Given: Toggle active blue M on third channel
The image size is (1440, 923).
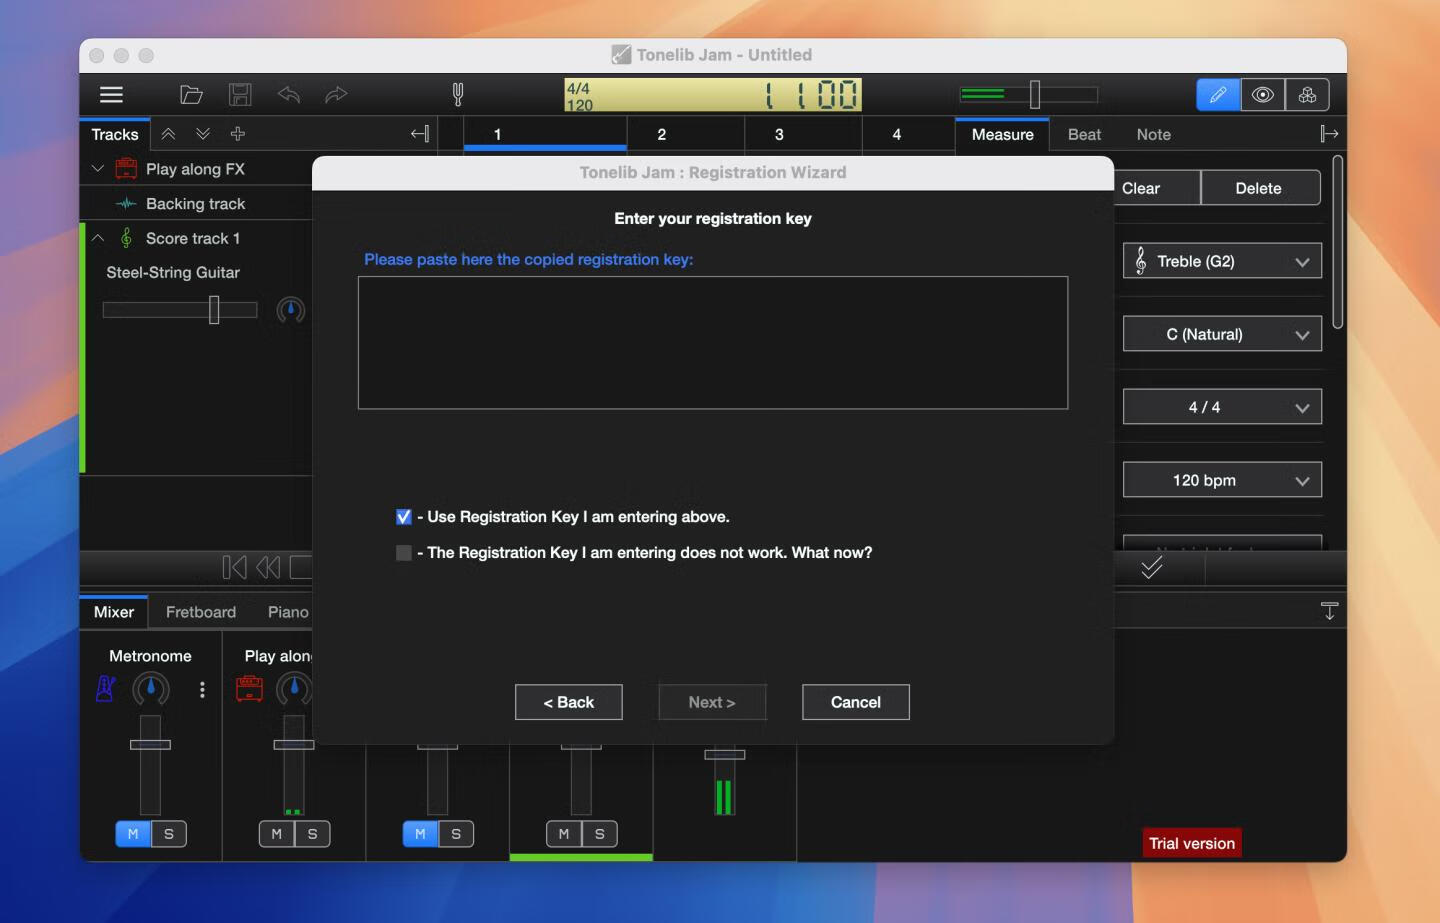Looking at the screenshot, I should tap(420, 834).
